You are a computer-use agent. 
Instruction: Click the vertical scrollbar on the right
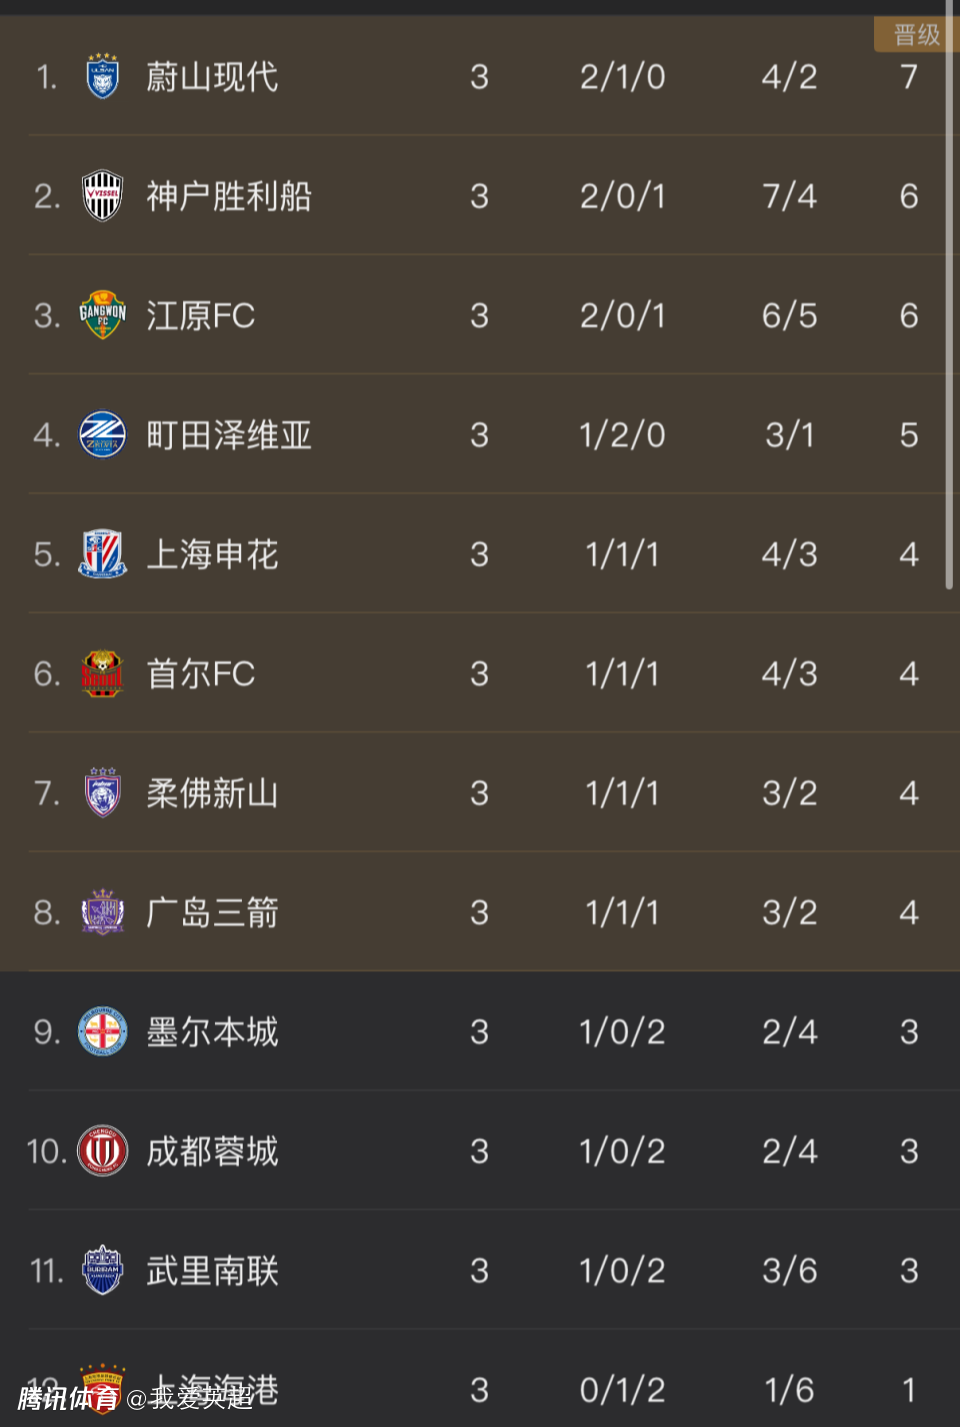949,300
